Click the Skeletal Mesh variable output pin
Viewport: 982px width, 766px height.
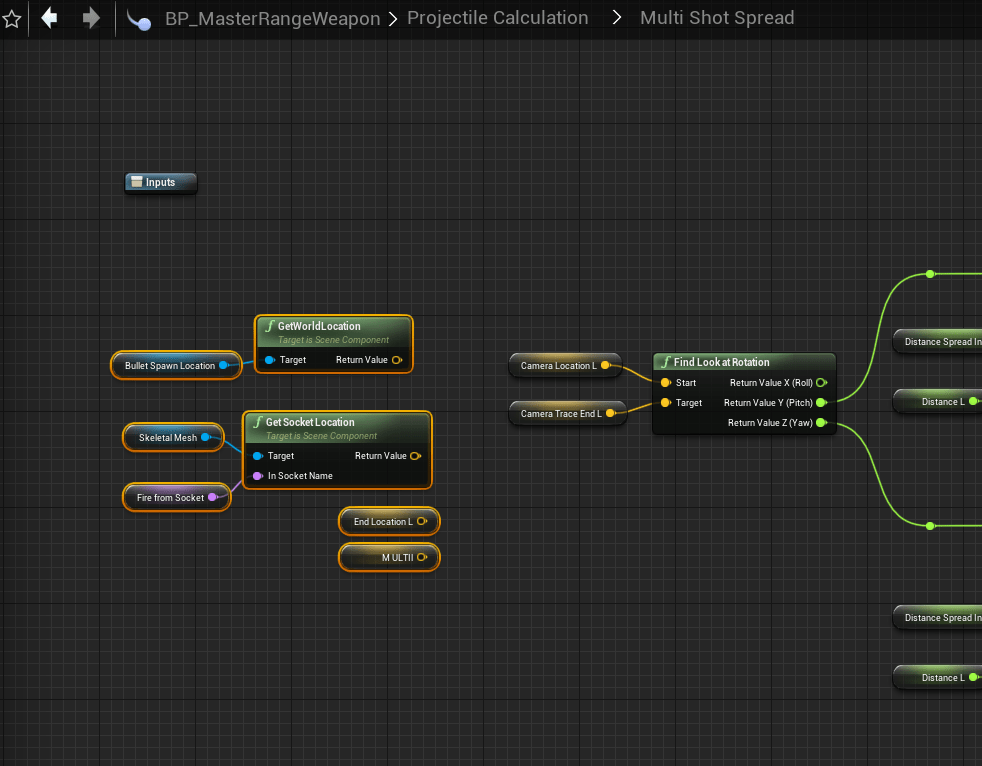[x=206, y=438]
